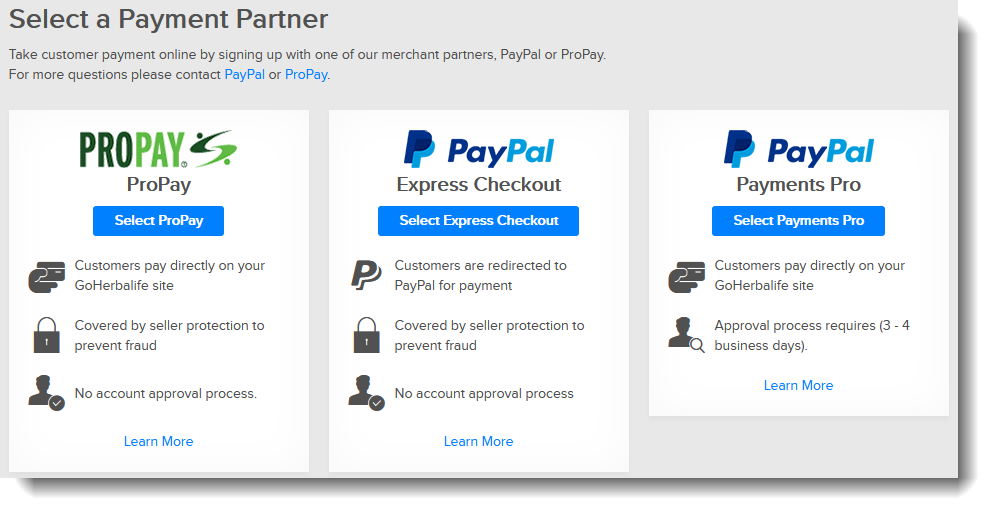993x513 pixels.
Task: Click the credit card icon in ProPay card
Action: pyautogui.click(x=46, y=276)
